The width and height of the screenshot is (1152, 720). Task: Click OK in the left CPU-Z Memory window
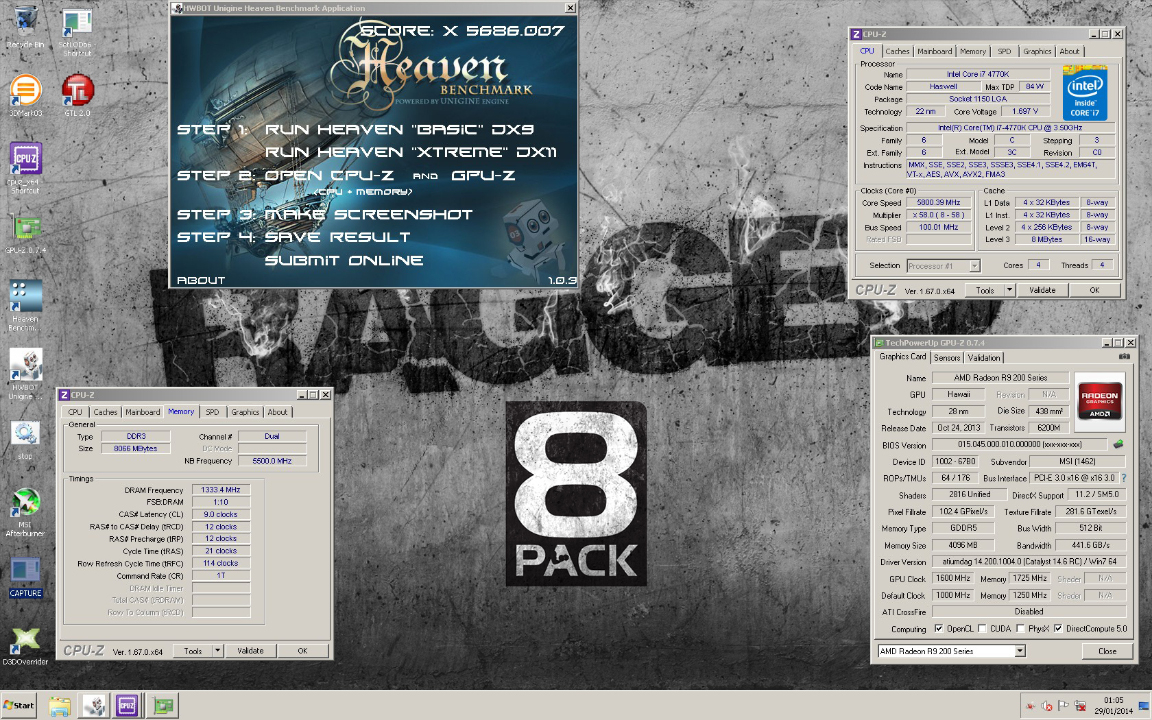[302, 651]
